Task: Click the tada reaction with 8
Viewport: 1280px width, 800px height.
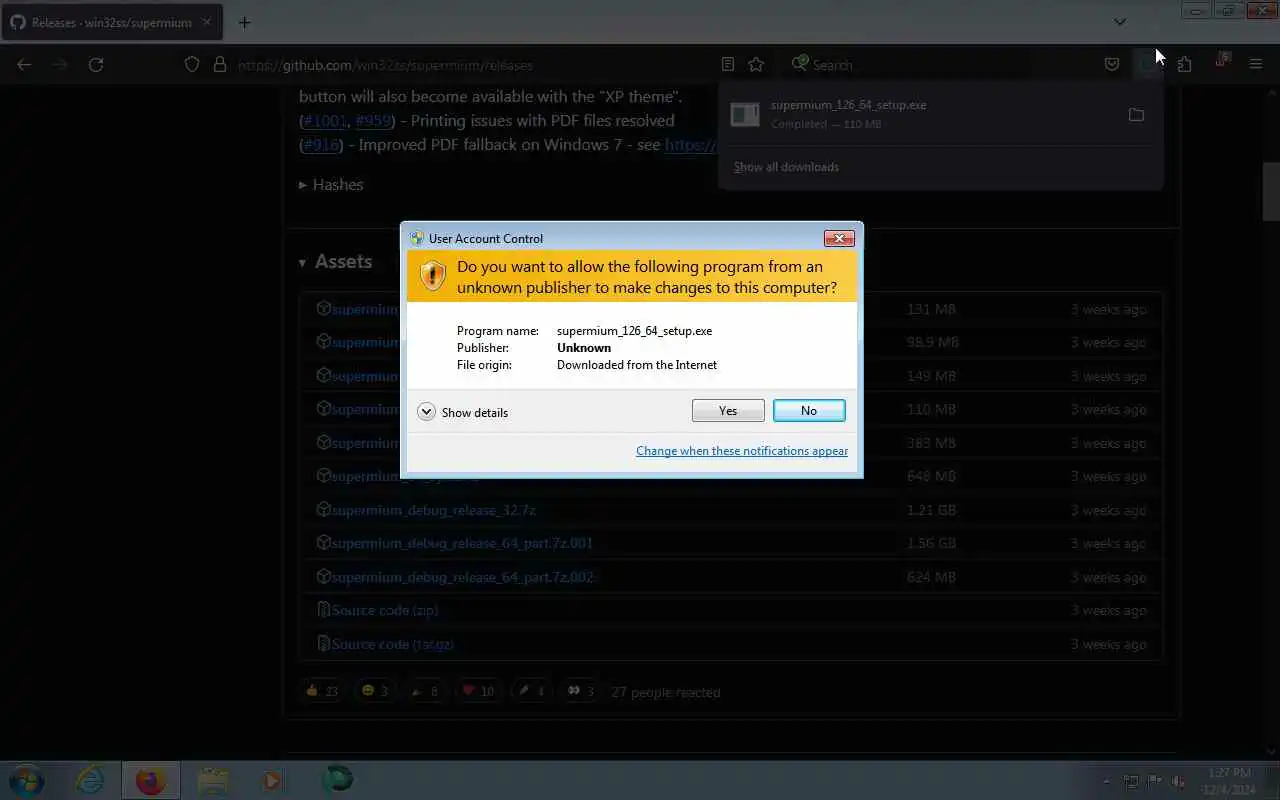Action: 426,691
